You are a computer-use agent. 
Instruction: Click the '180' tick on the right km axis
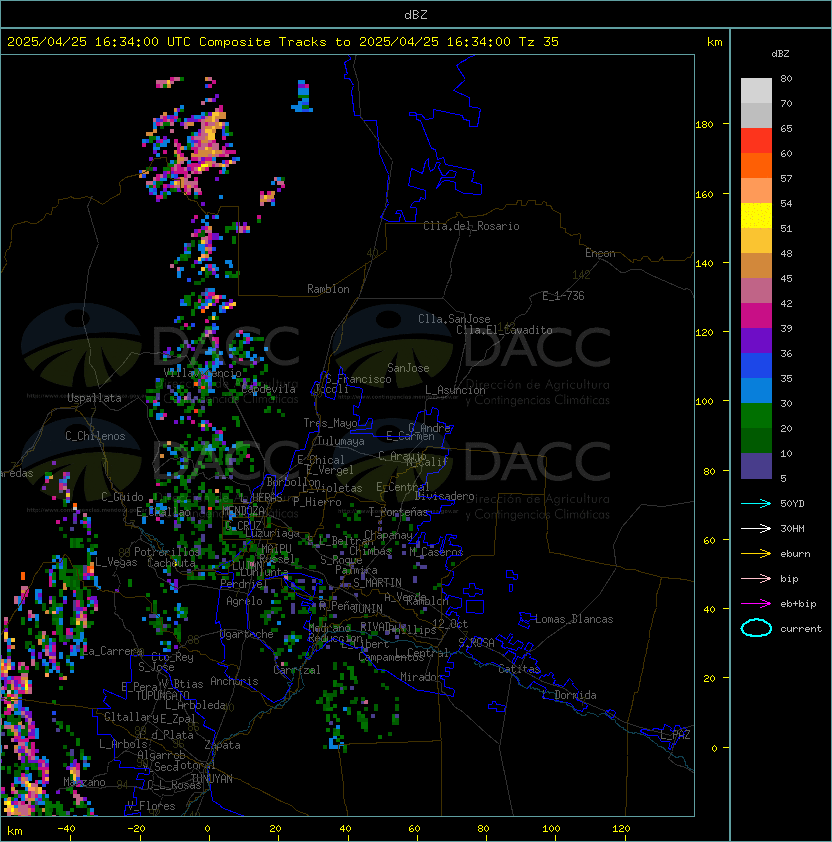pos(704,125)
